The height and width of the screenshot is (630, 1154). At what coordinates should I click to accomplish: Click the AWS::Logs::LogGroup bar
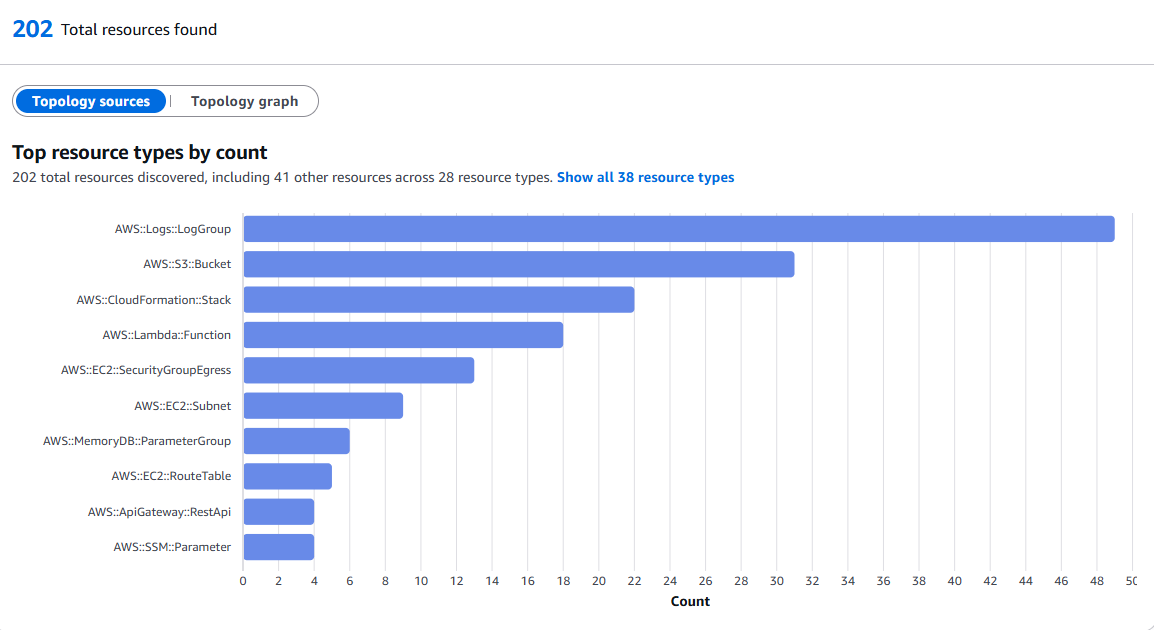tap(678, 229)
